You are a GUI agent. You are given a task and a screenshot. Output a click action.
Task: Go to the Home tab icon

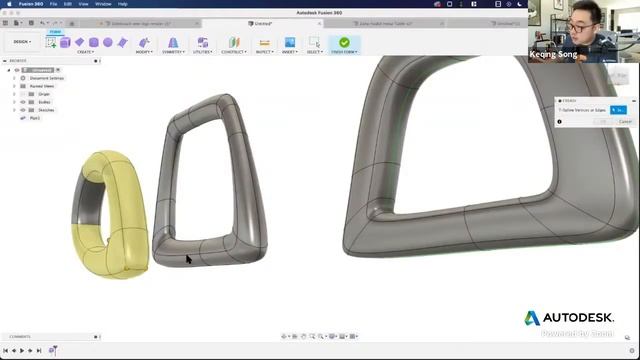pyautogui.click(x=72, y=24)
